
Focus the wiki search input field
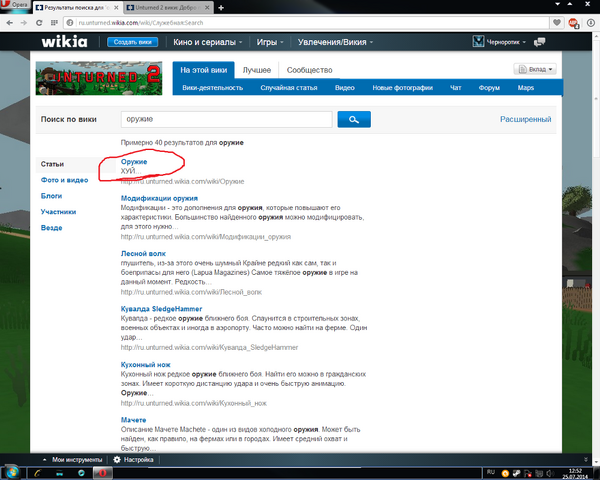(x=227, y=119)
